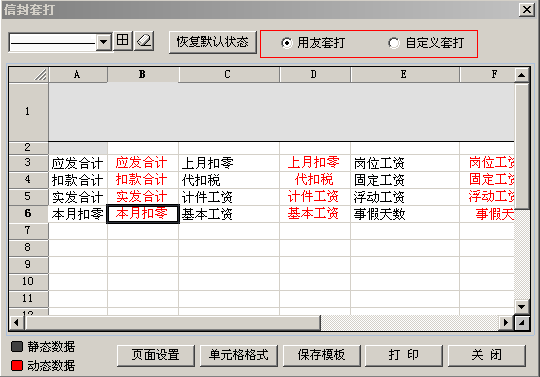Click column F header
This screenshot has height=377, width=540.
tap(487, 74)
